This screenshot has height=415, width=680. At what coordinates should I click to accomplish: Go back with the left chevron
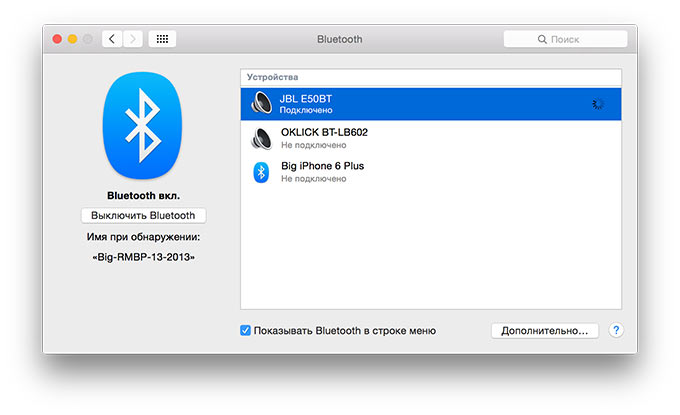pos(112,39)
